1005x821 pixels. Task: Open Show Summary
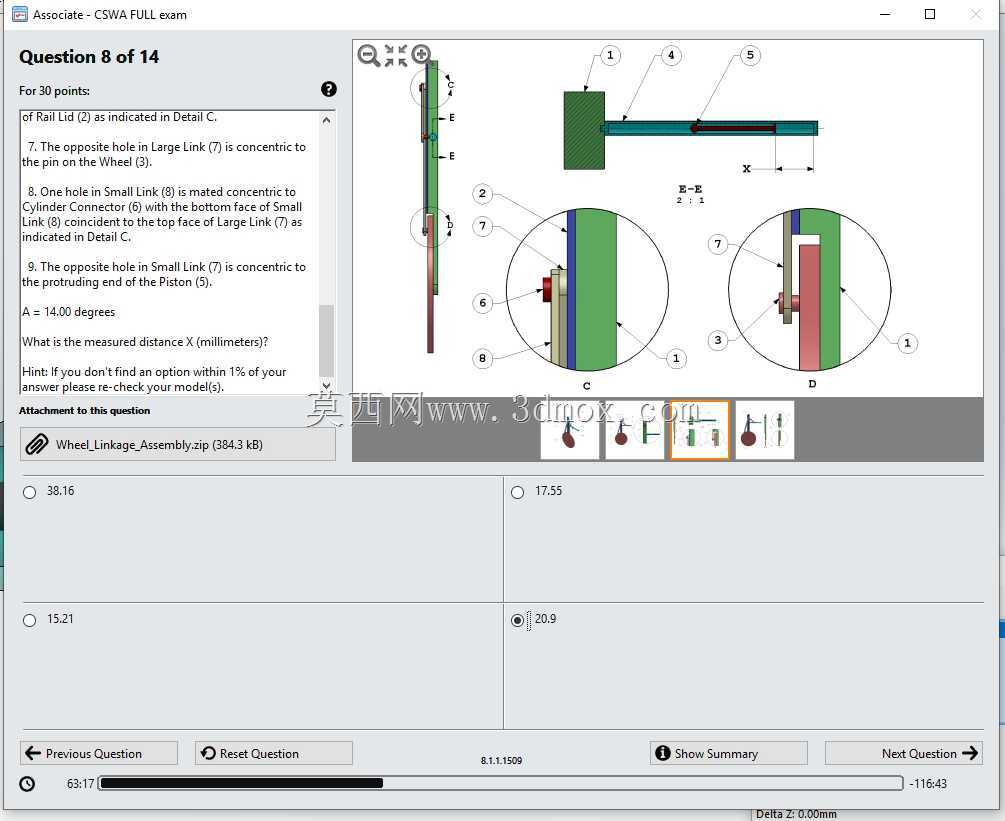click(729, 753)
